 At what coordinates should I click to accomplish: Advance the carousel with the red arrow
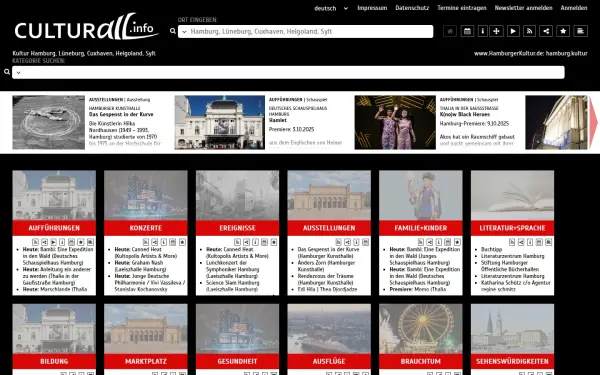click(x=593, y=122)
